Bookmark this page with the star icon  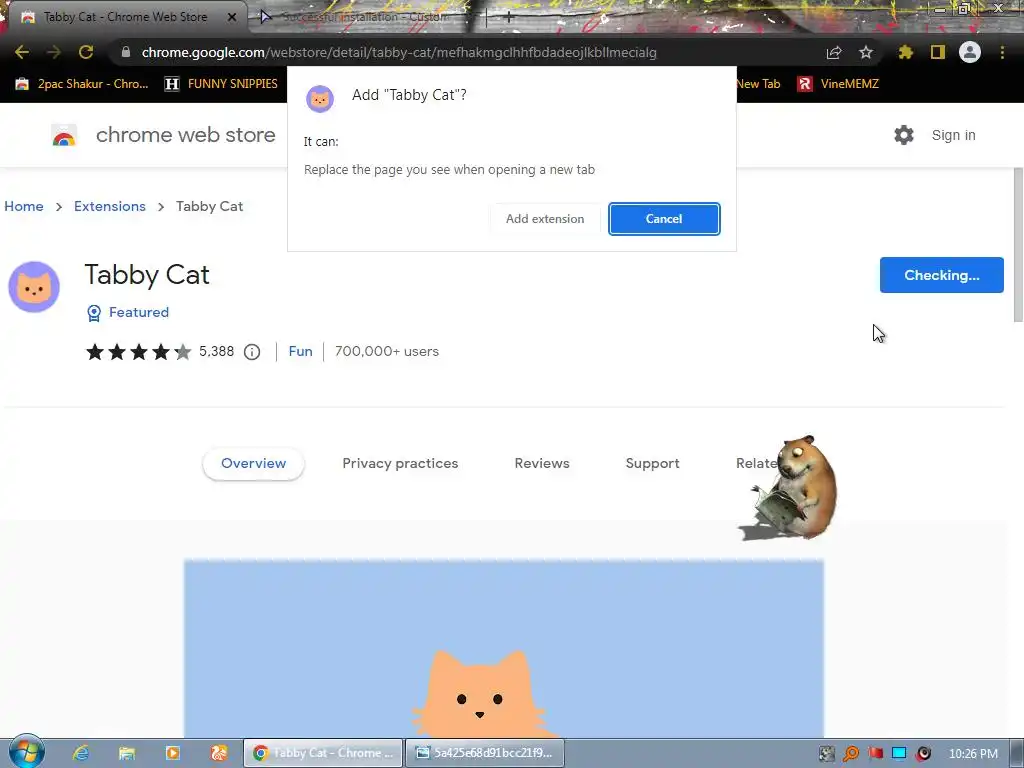(866, 52)
